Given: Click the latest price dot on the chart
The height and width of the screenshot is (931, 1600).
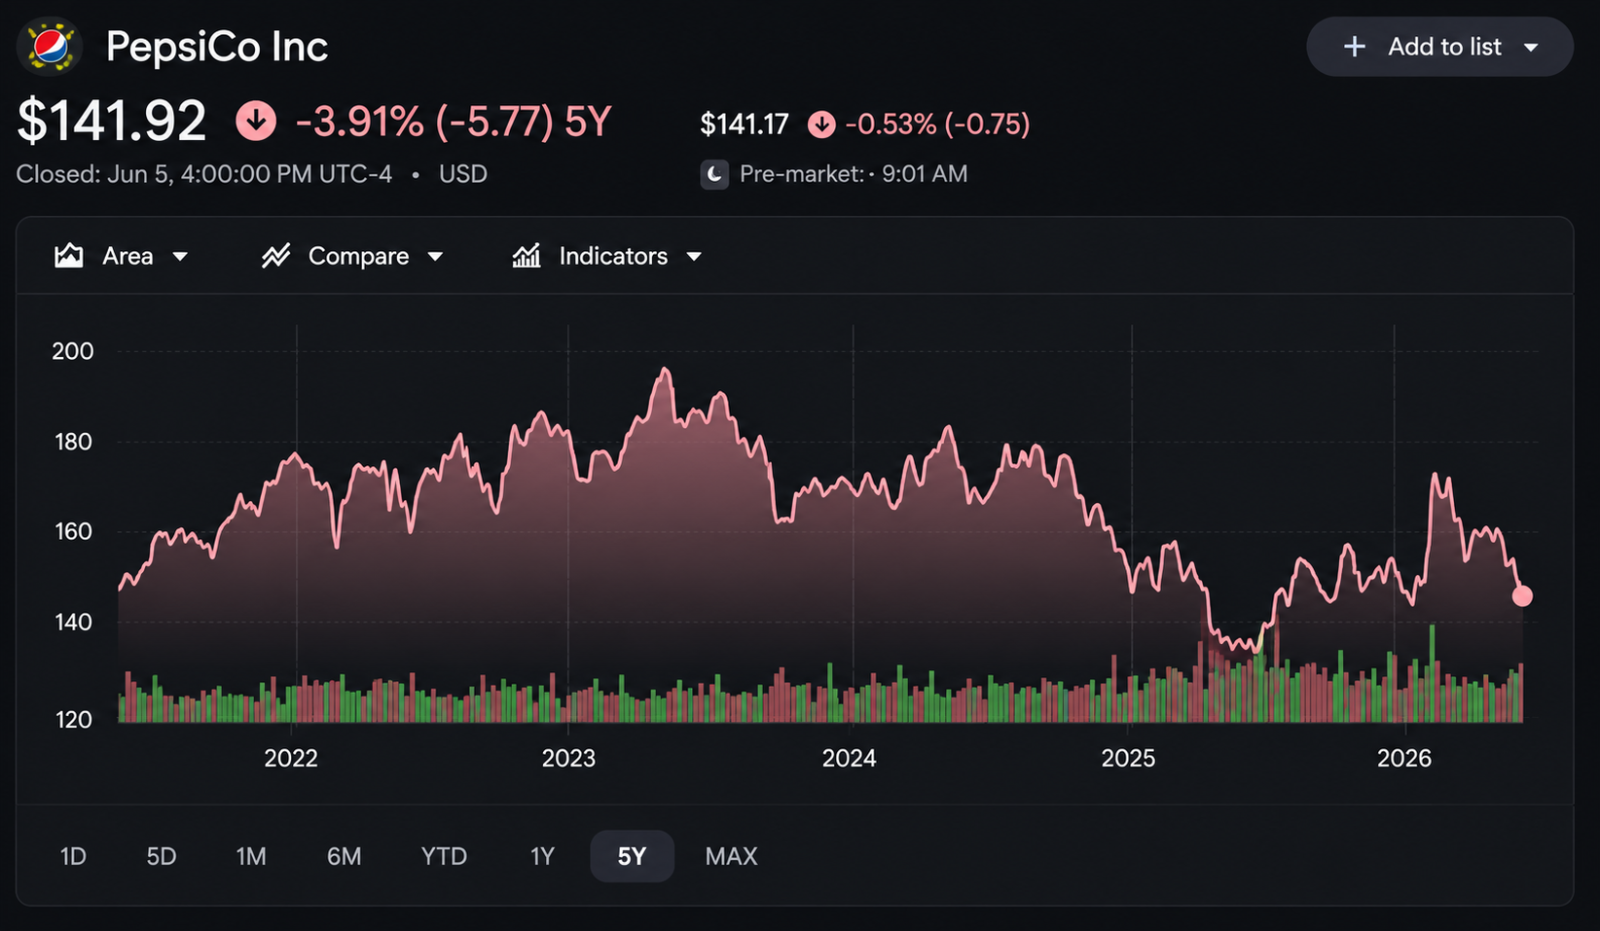Looking at the screenshot, I should click(1522, 596).
